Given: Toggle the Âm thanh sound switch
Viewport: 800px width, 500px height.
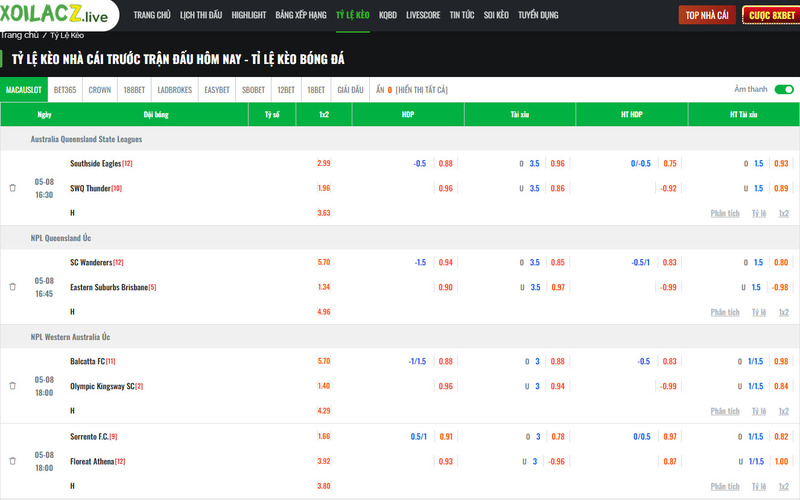Looking at the screenshot, I should pyautogui.click(x=784, y=90).
